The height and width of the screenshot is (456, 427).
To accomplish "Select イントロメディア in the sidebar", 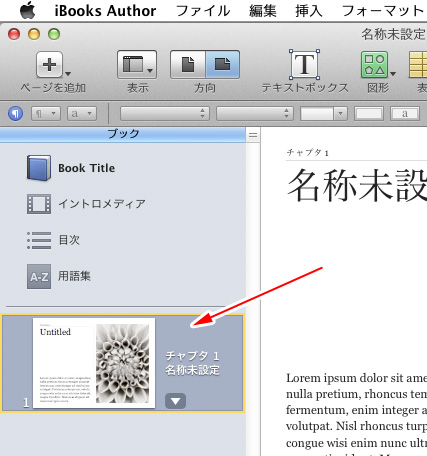I will [x=102, y=204].
